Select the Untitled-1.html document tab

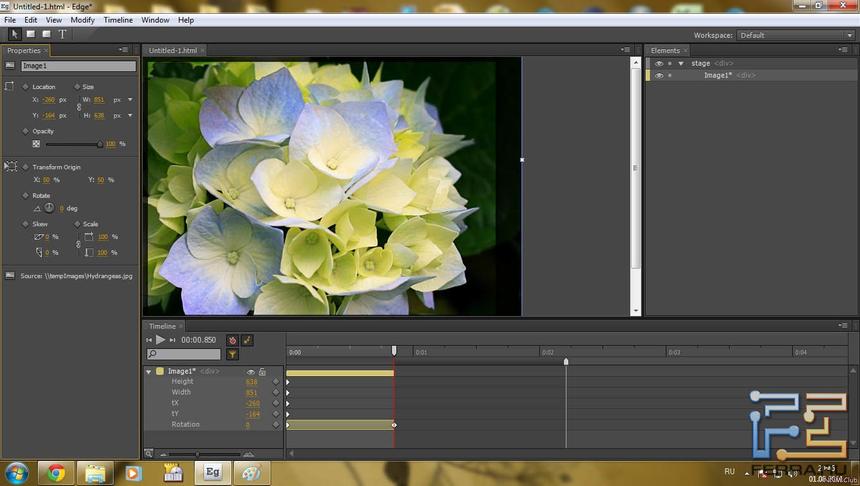coord(173,50)
